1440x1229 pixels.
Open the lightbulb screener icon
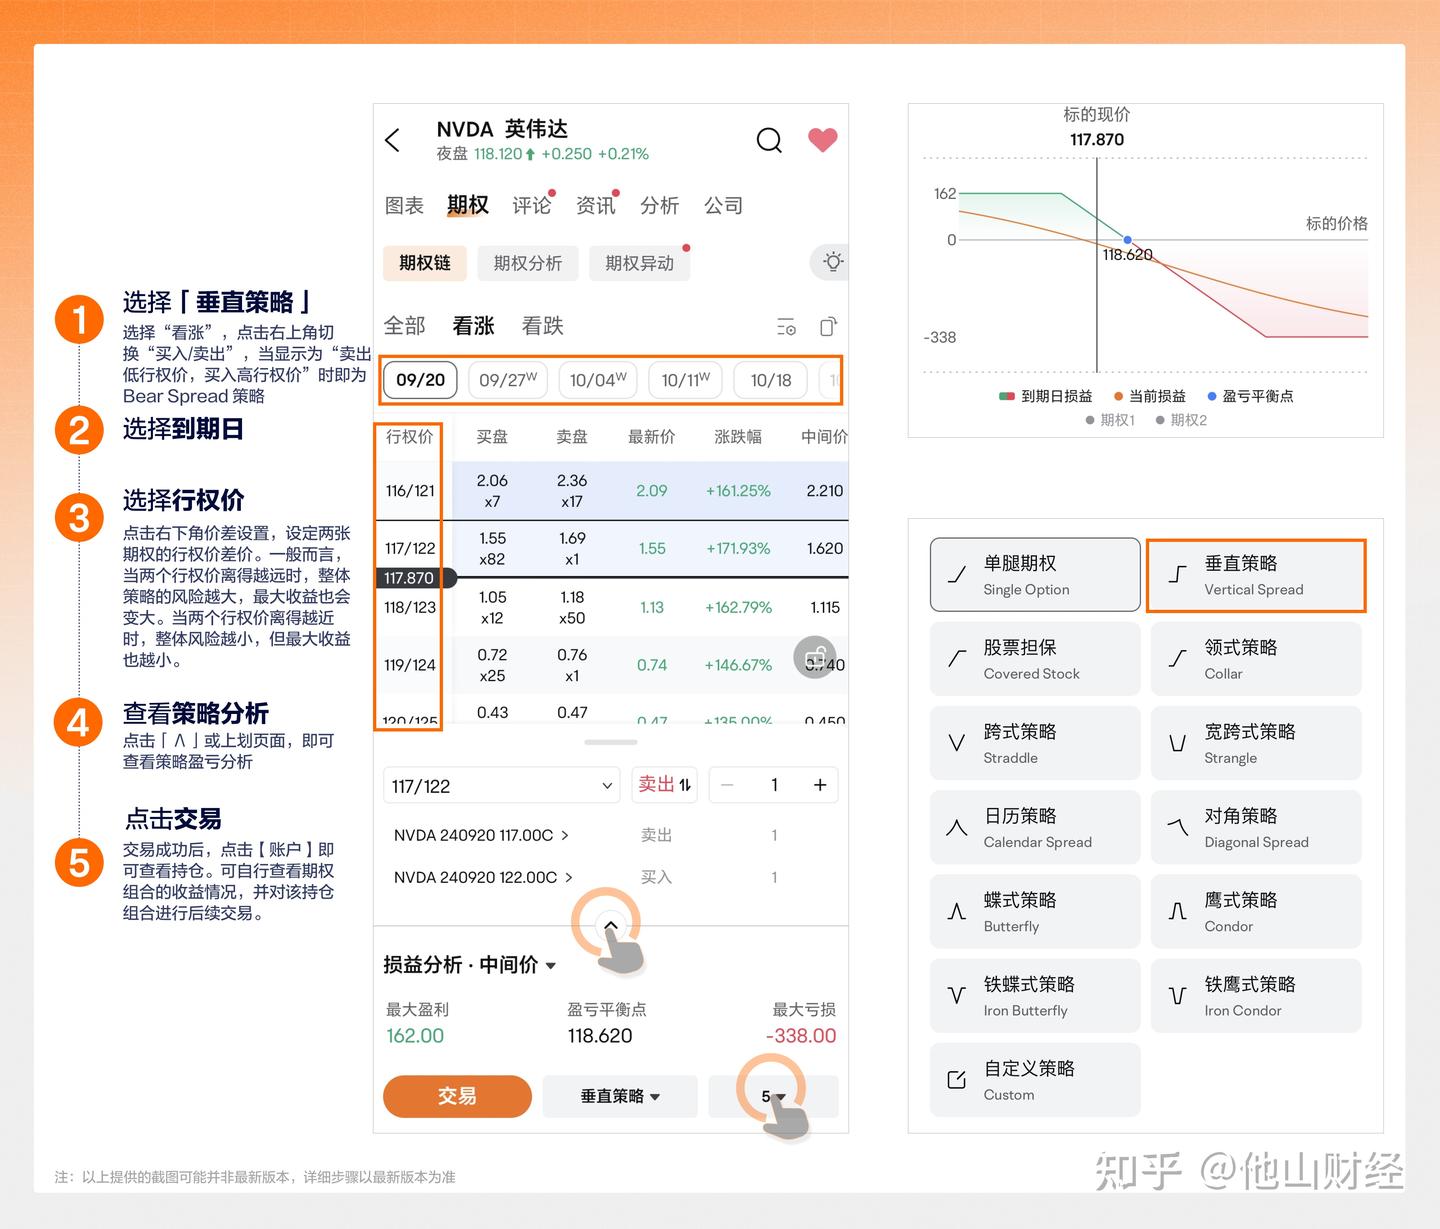[831, 262]
